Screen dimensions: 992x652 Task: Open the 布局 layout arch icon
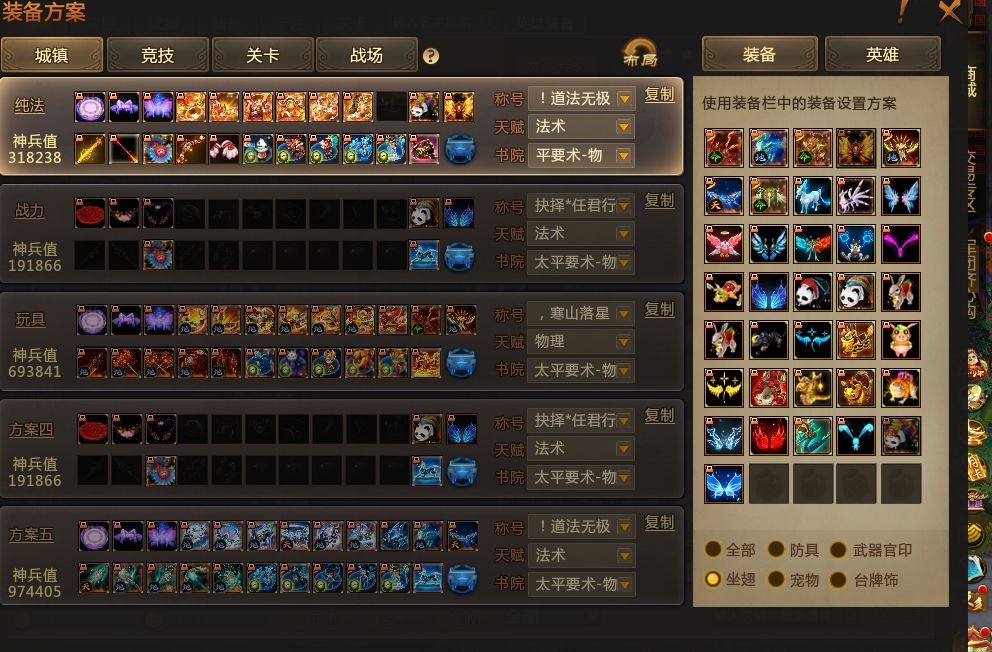pos(640,54)
